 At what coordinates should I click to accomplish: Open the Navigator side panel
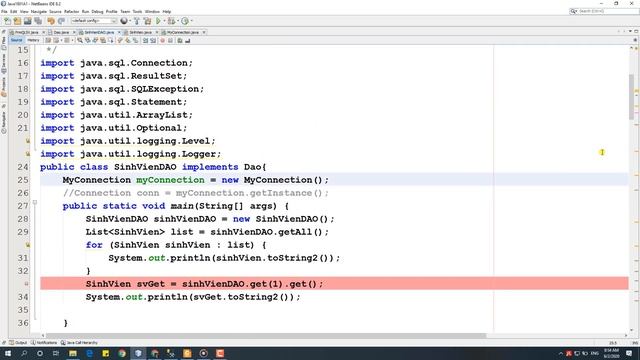(4, 122)
